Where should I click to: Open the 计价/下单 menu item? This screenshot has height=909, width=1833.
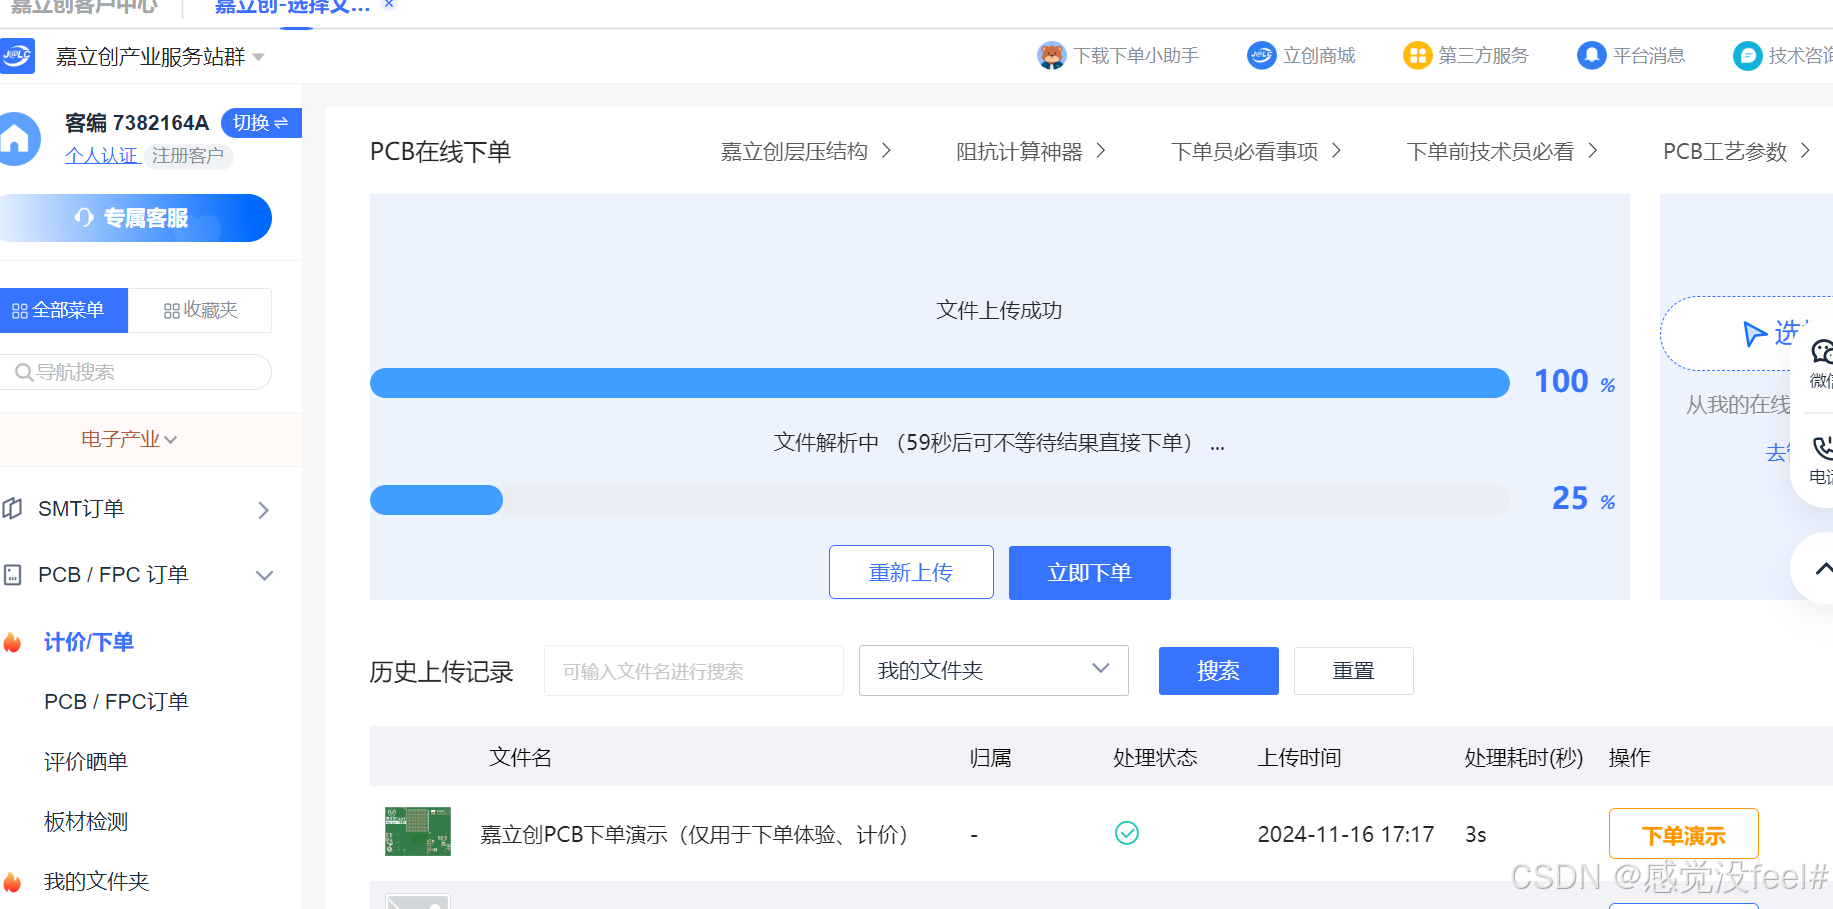(89, 642)
